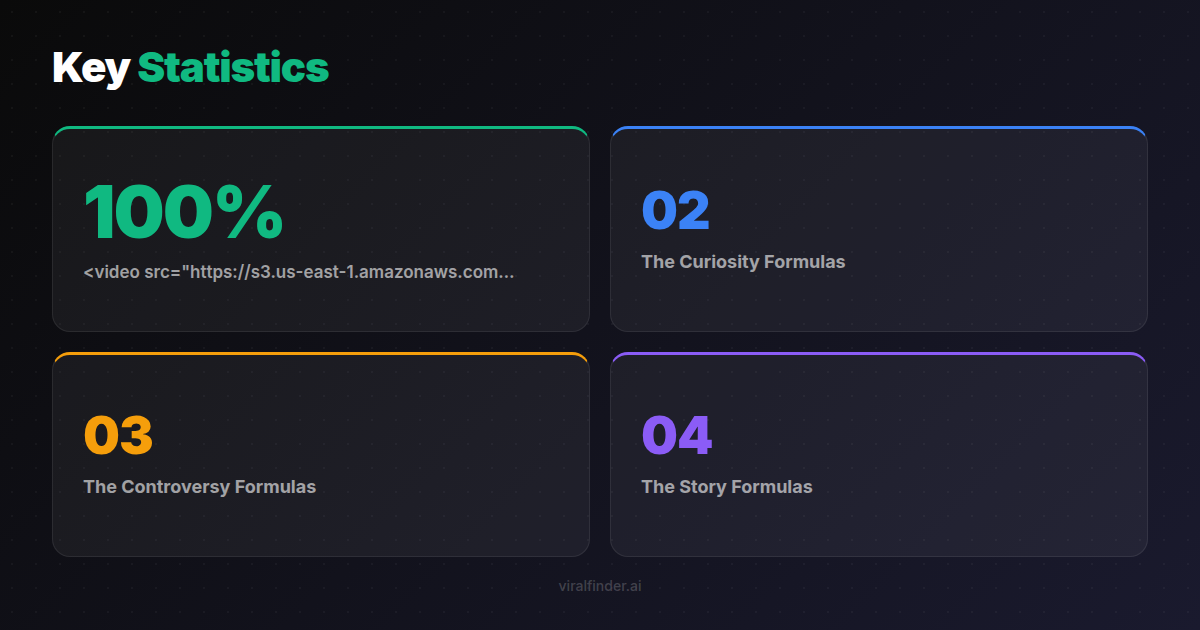Click the blue top border of the Curiosity card

[x=878, y=128]
